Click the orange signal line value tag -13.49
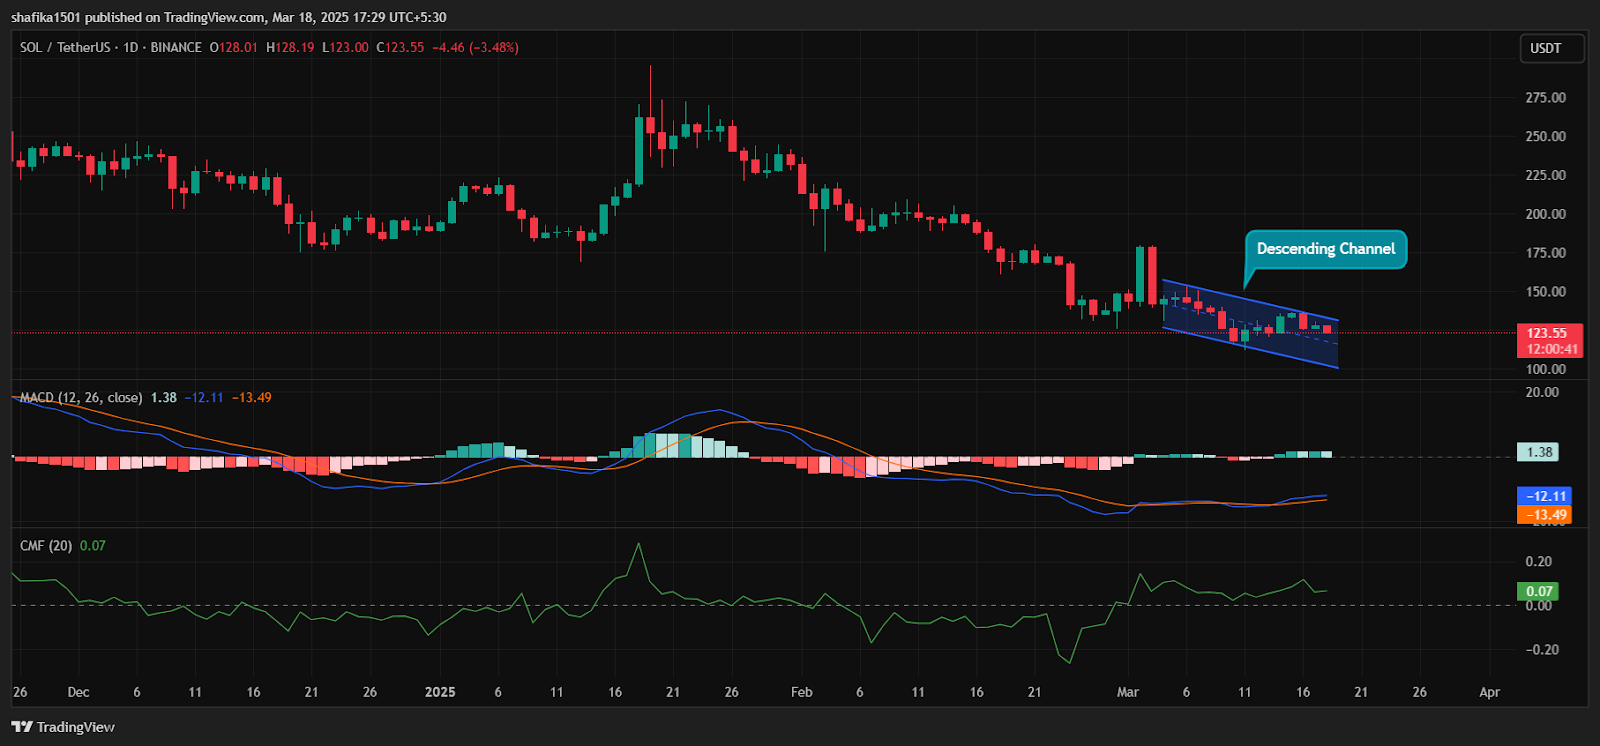The height and width of the screenshot is (746, 1600). 1545,515
